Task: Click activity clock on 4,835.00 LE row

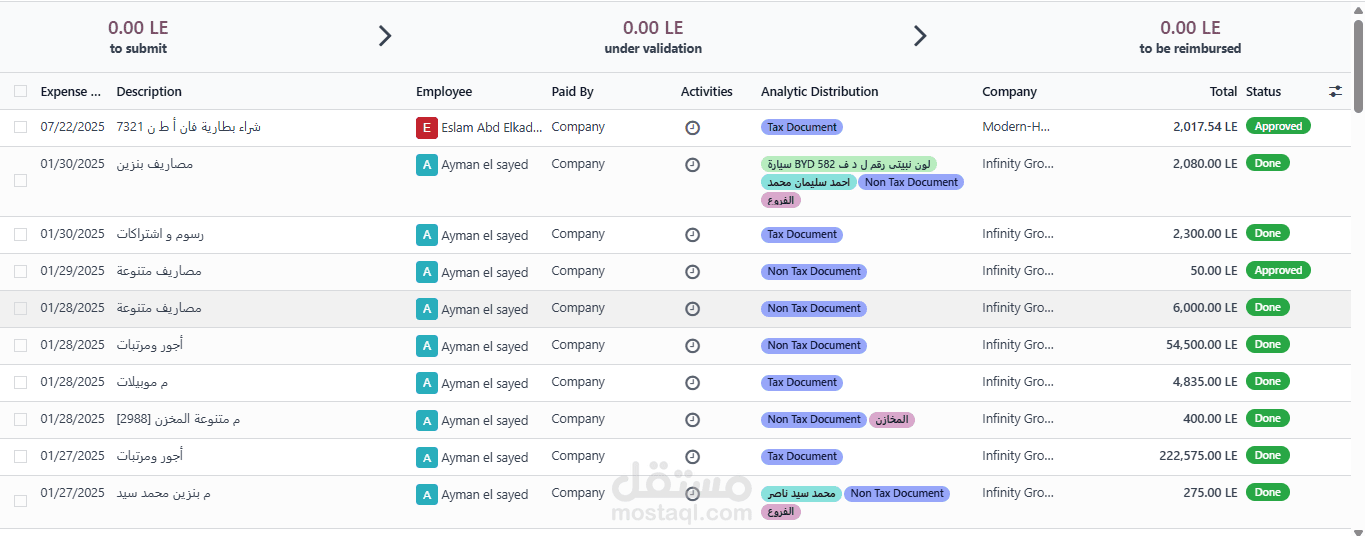Action: 692,383
